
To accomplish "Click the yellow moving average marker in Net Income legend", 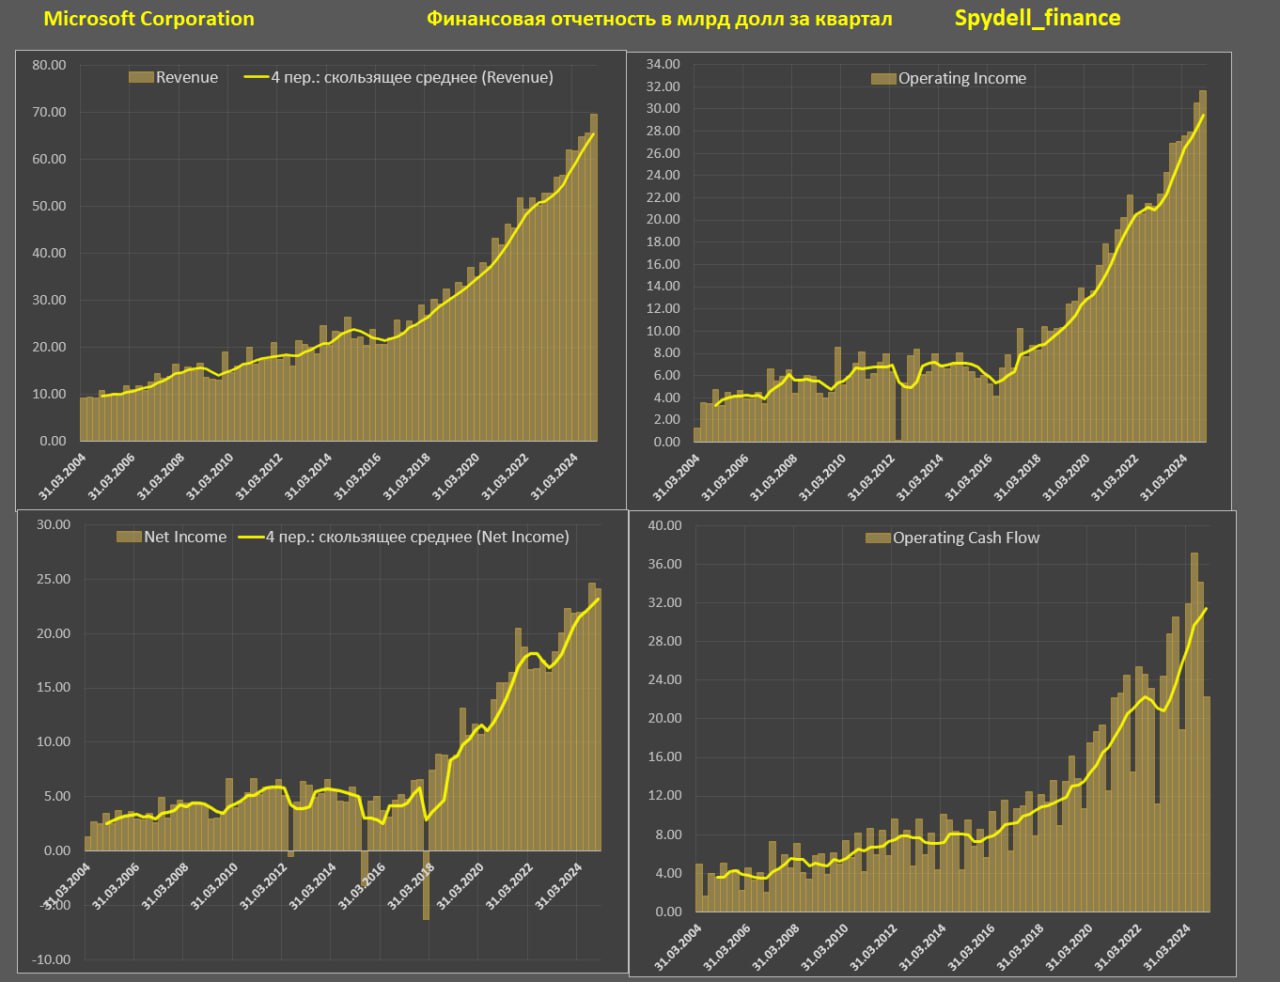I will (x=251, y=537).
